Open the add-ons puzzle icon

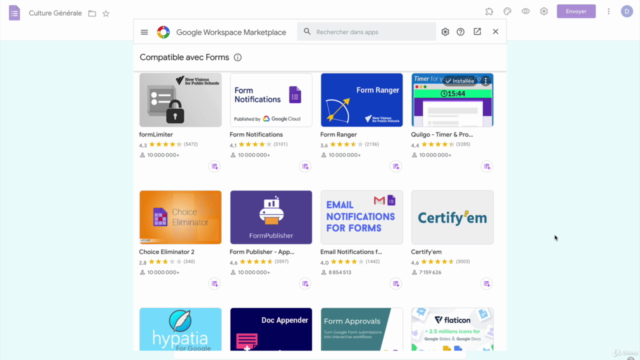point(489,11)
